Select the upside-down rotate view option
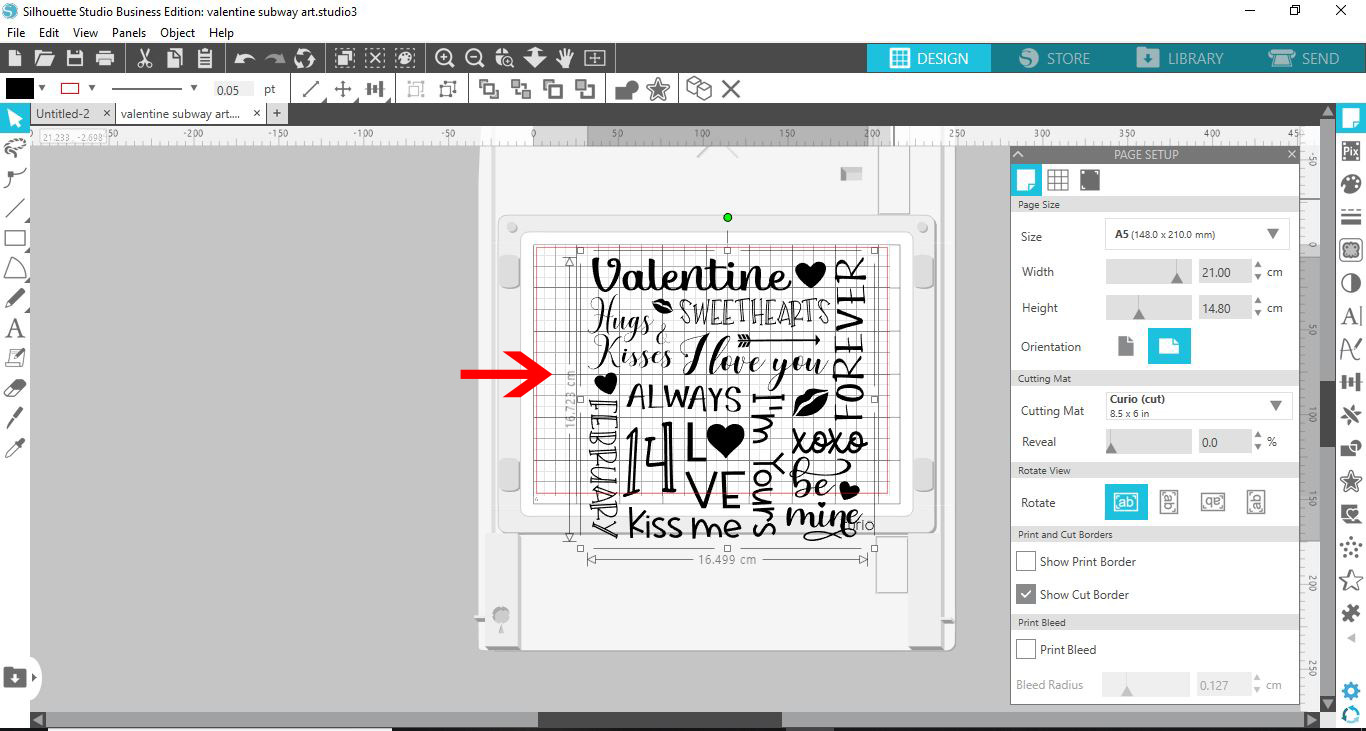Screen dimensions: 1366x731 coord(1213,502)
